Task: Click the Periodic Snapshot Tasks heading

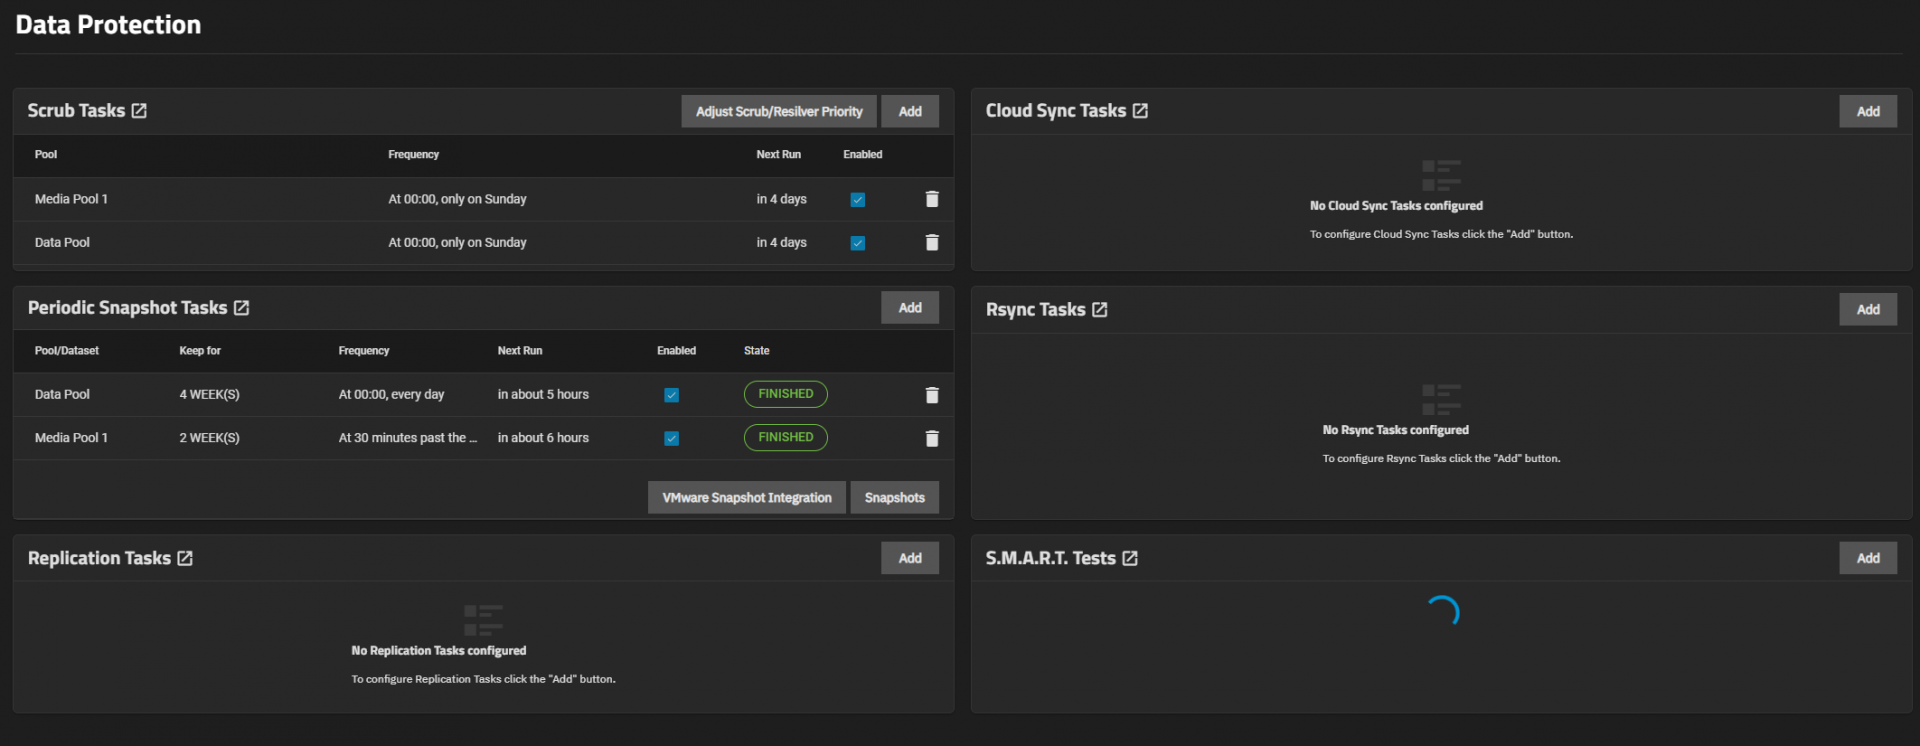Action: click(x=128, y=308)
